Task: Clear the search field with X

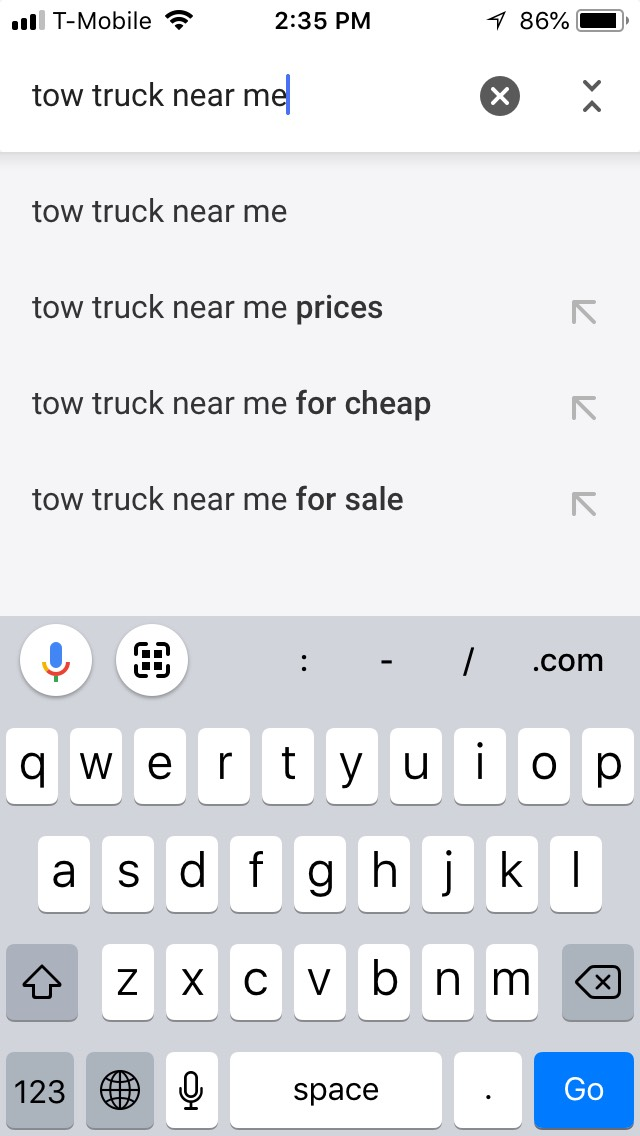Action: pos(500,96)
